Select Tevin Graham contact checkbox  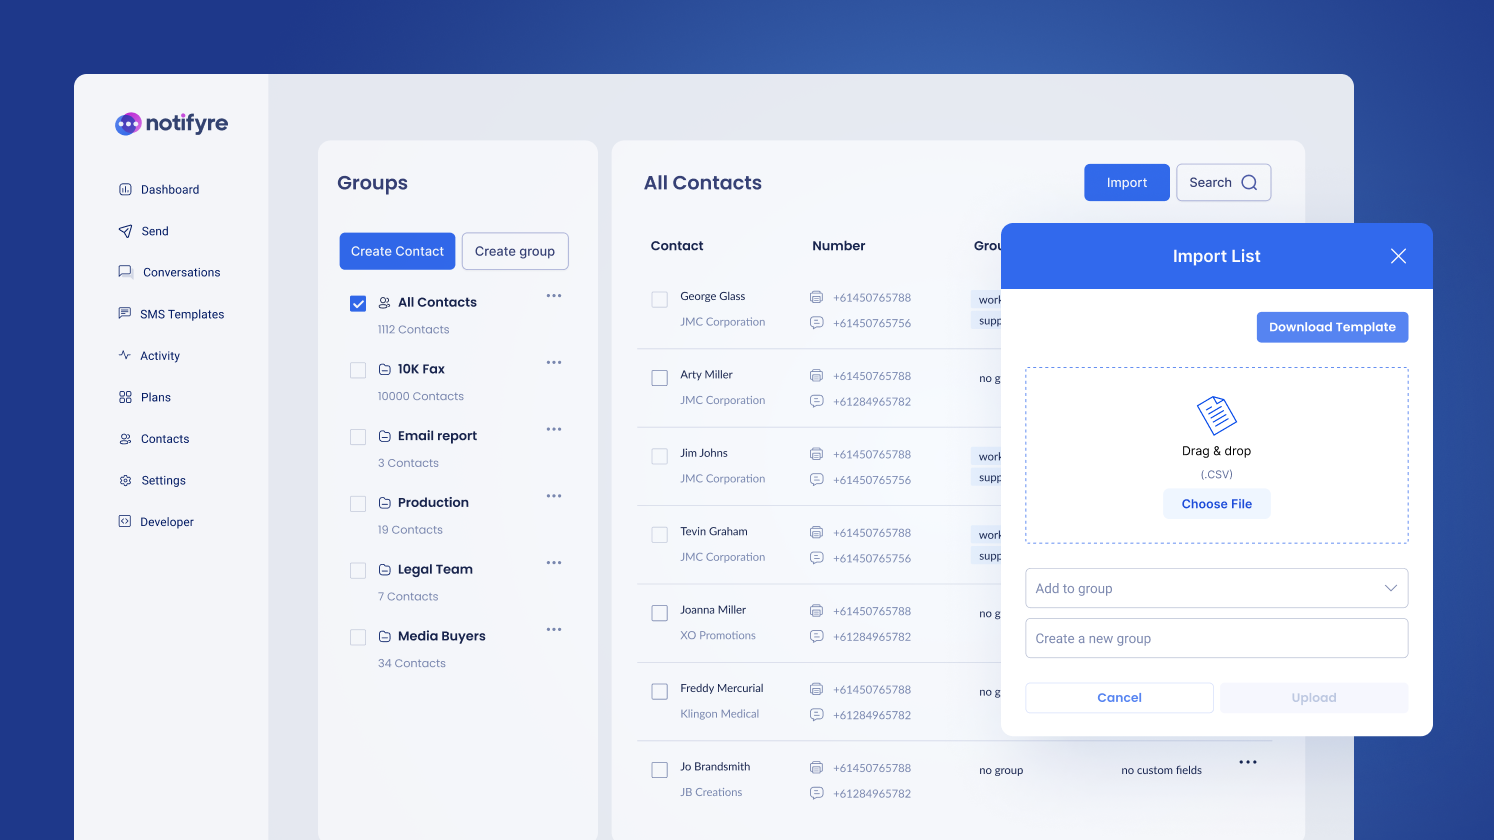coord(660,535)
